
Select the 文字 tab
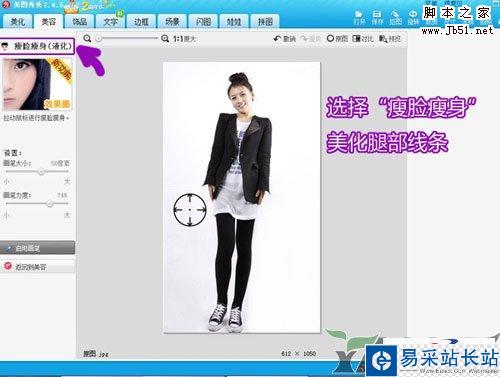click(x=110, y=21)
